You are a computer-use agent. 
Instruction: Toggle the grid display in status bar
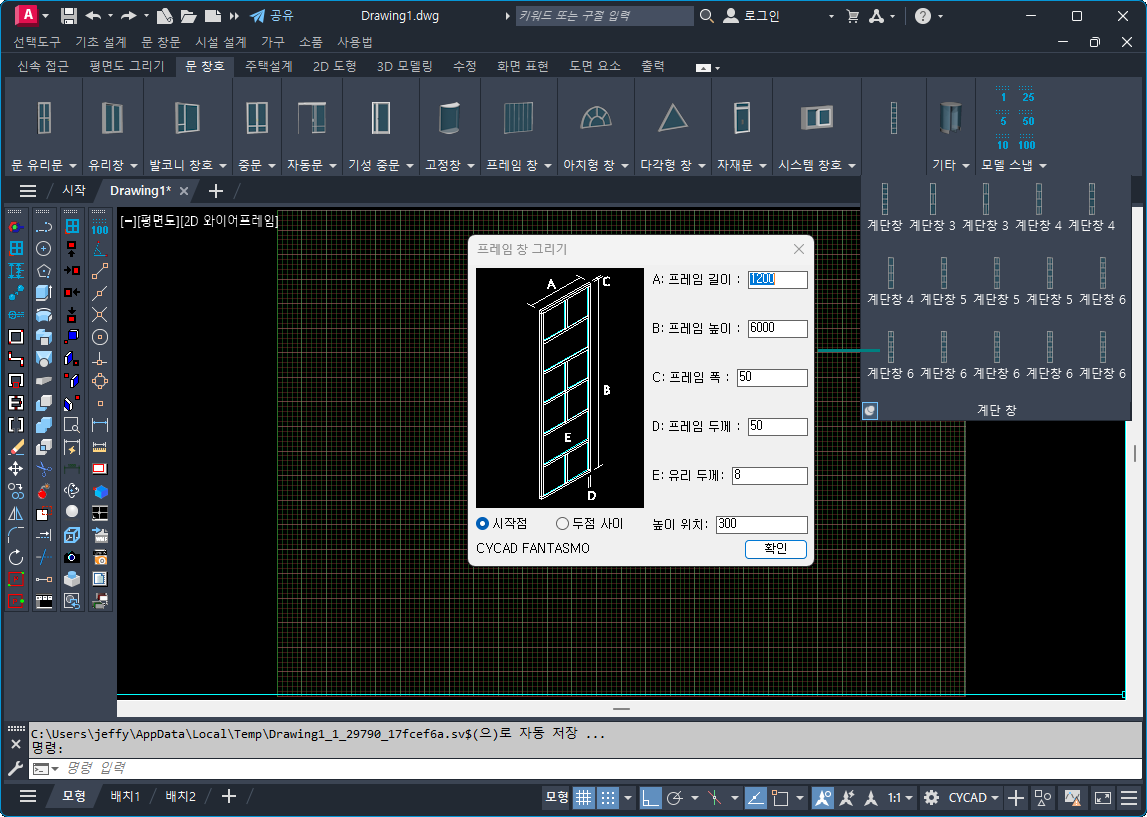point(583,797)
